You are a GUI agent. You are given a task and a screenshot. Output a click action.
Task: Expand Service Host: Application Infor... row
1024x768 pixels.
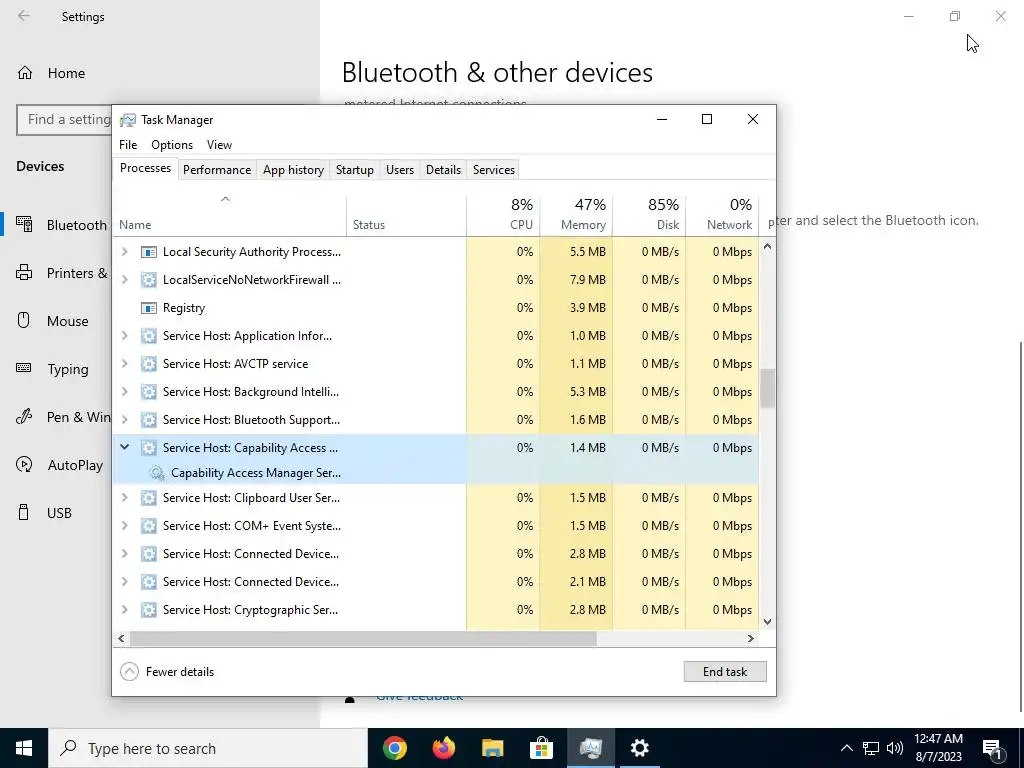(125, 336)
